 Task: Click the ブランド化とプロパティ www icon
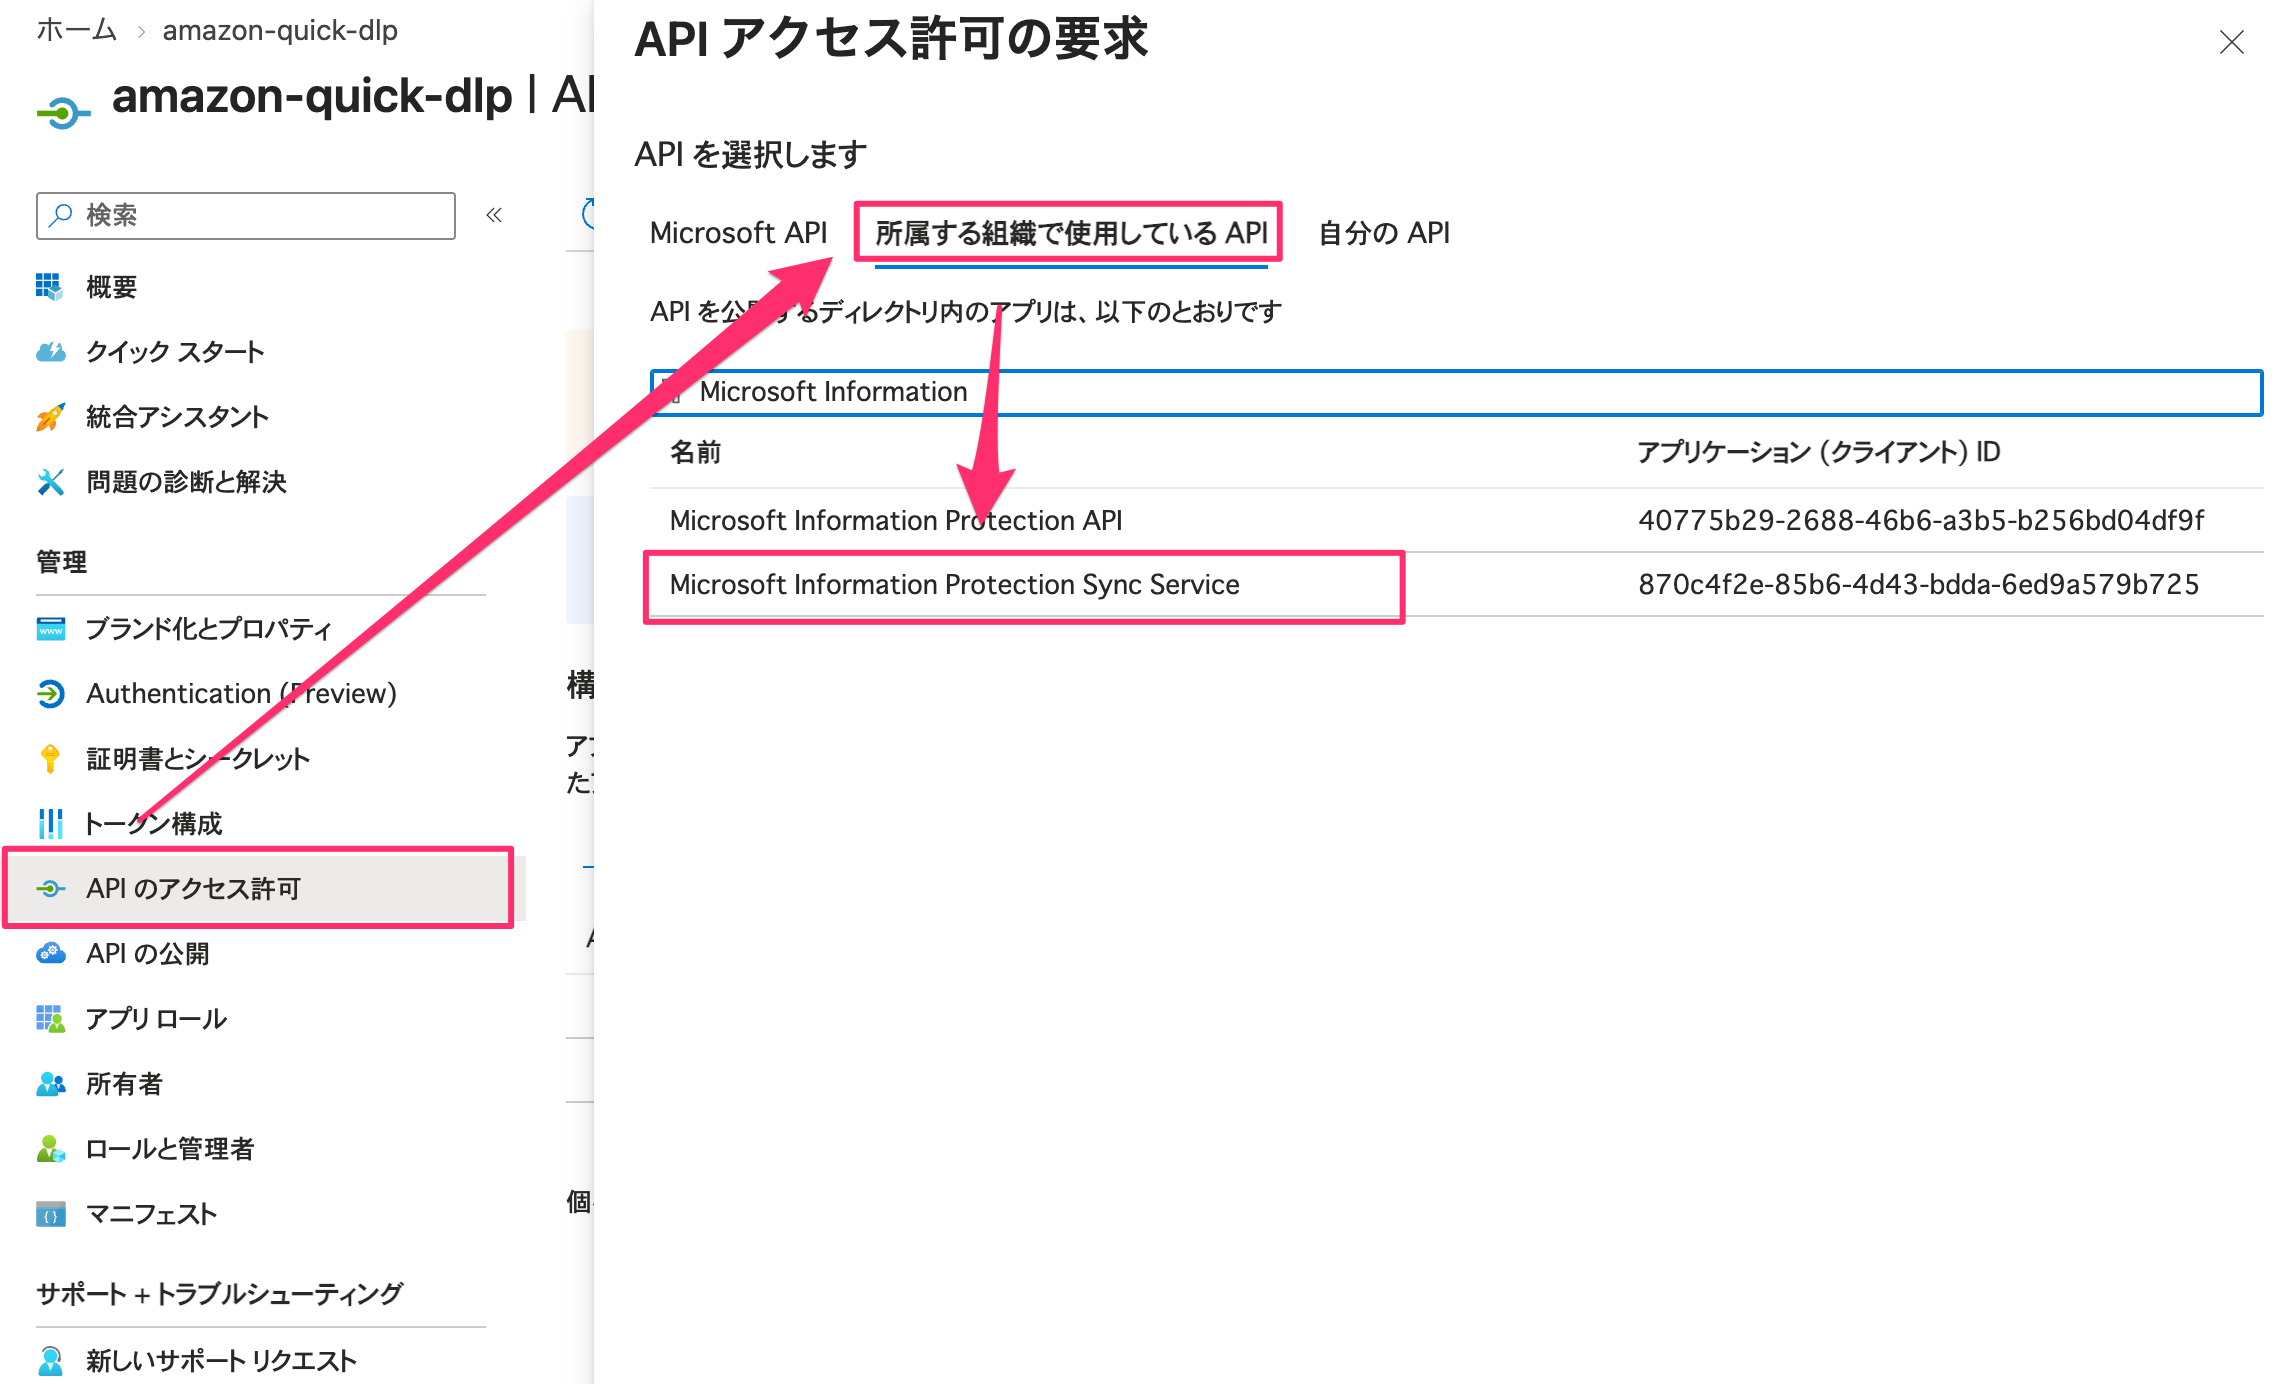coord(50,629)
